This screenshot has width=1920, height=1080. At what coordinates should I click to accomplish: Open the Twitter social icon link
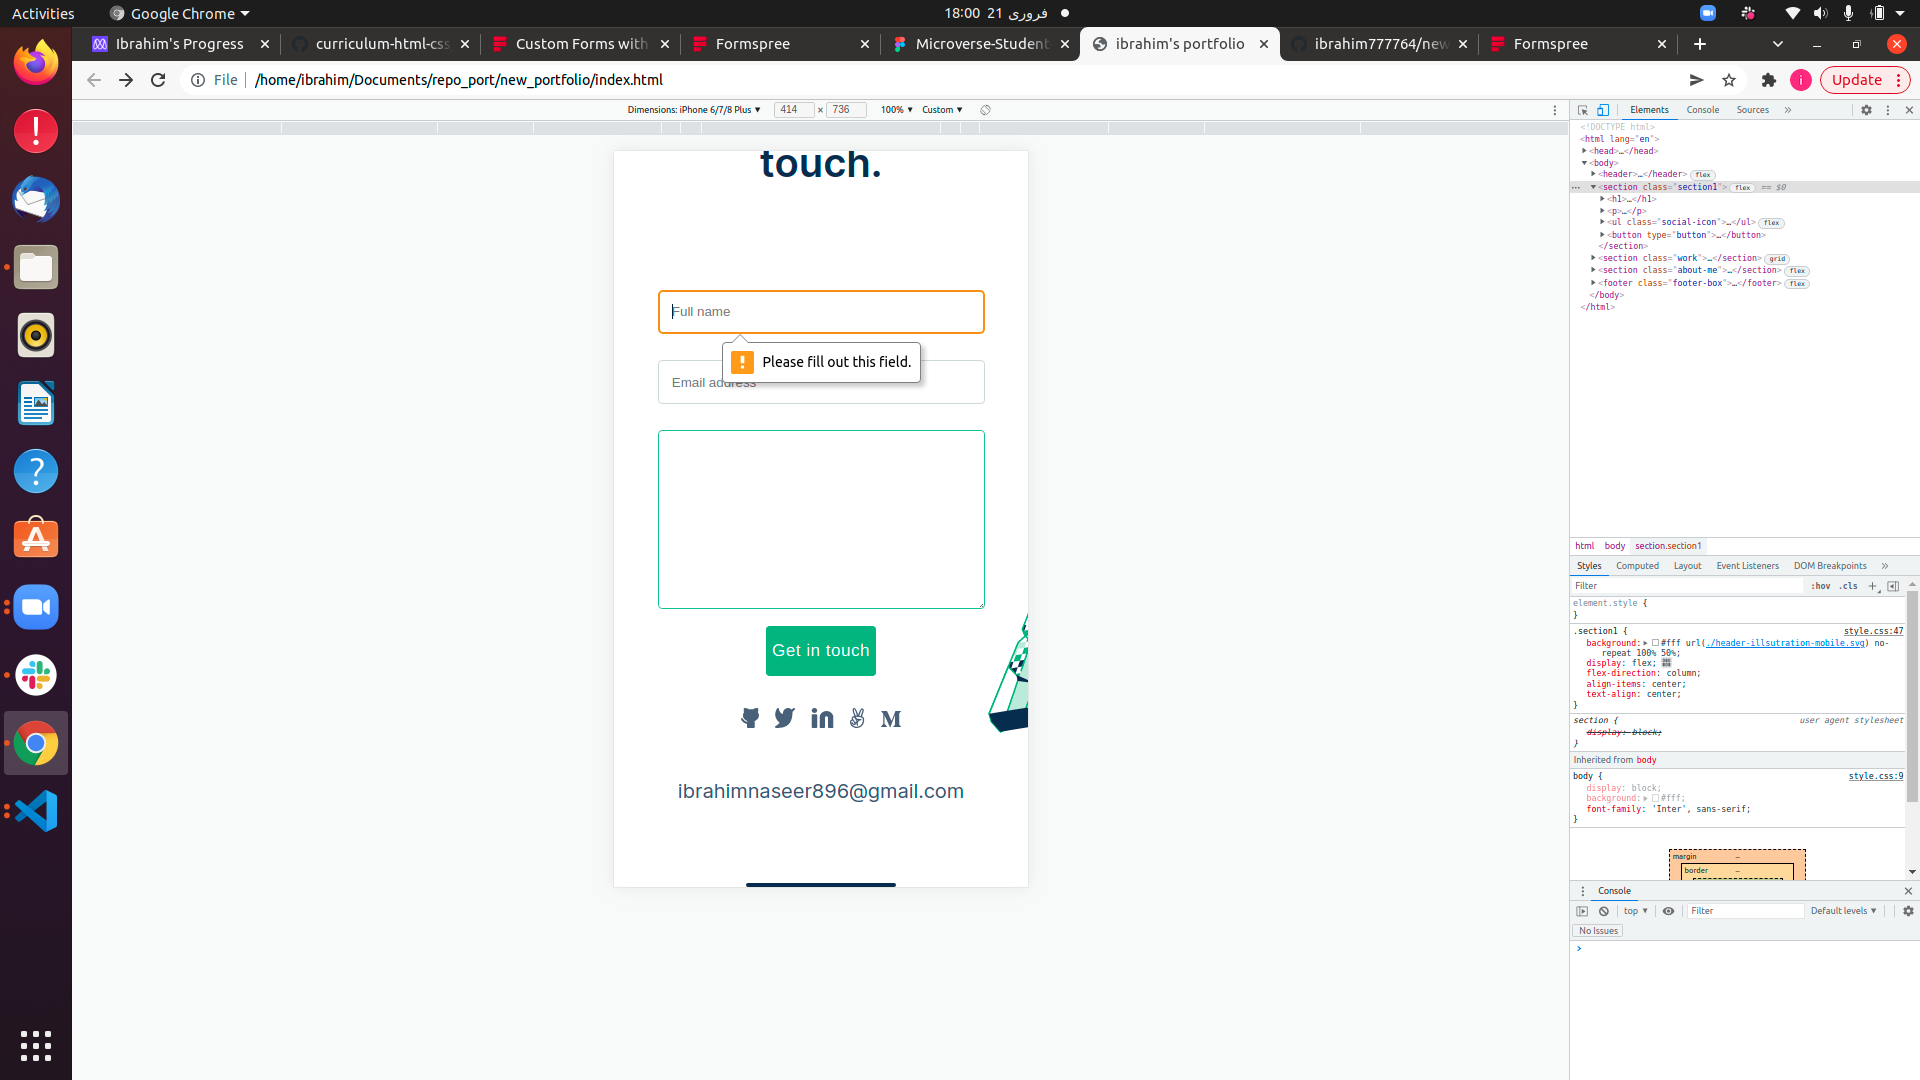785,718
